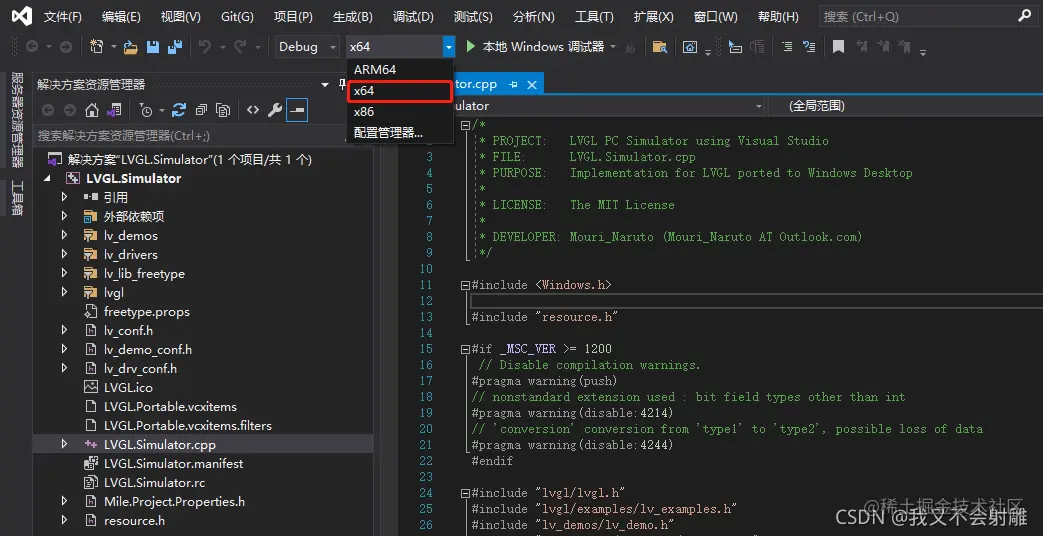The width and height of the screenshot is (1043, 536).
Task: Select the LVGL.Simulator.cpp file in the tree
Action: (160, 444)
